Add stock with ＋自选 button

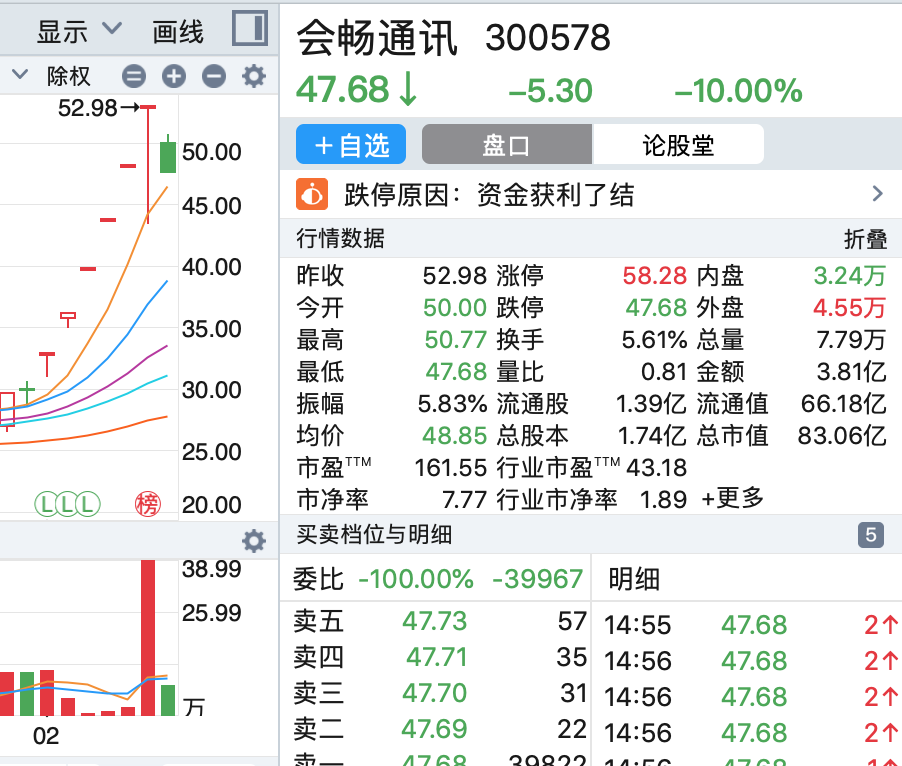coord(351,144)
